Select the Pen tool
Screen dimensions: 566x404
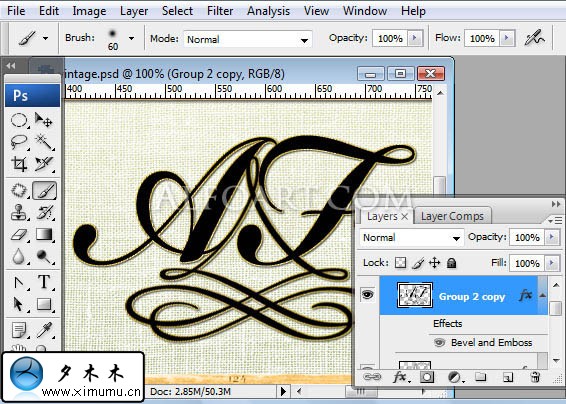tap(19, 282)
